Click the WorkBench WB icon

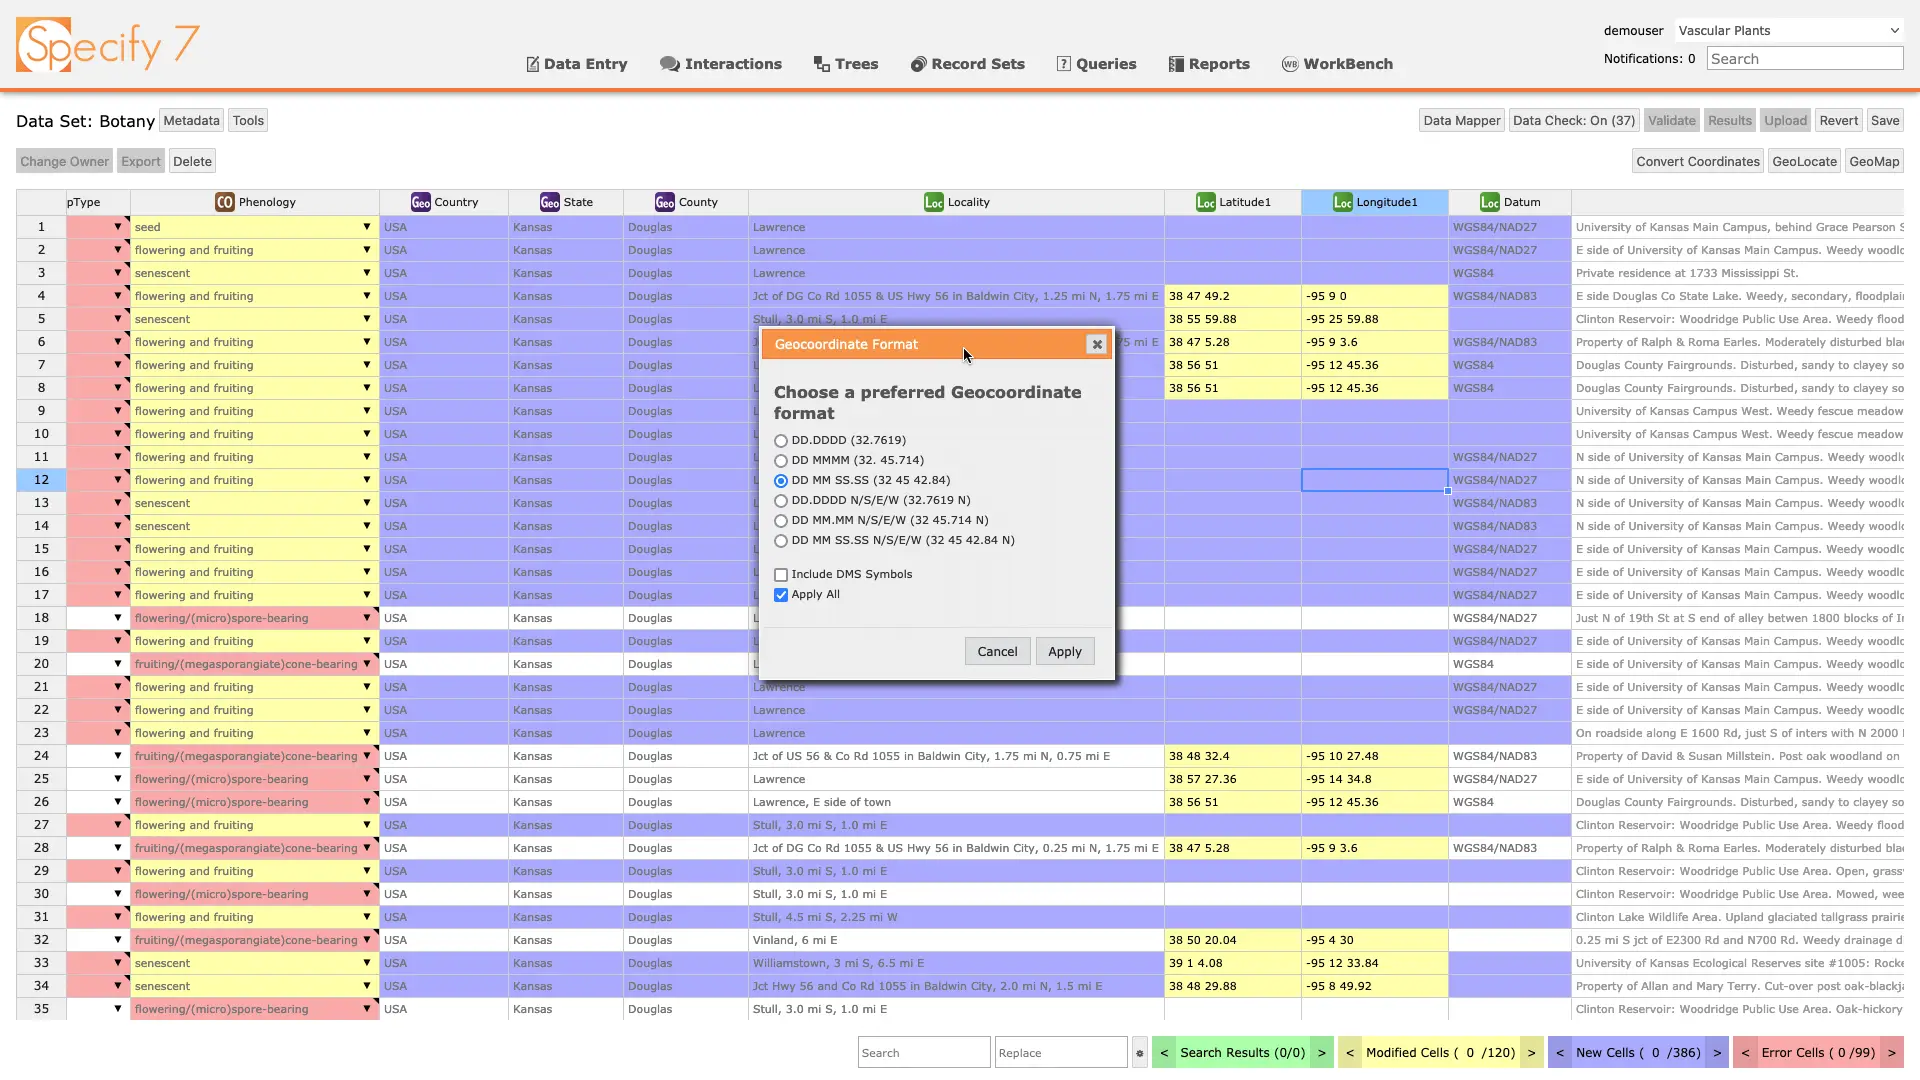tap(1290, 64)
